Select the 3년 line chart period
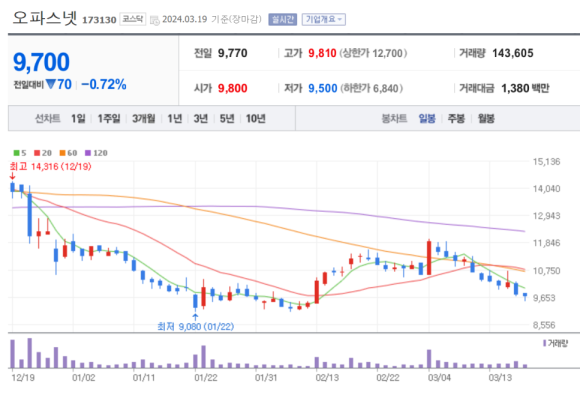 [x=201, y=118]
